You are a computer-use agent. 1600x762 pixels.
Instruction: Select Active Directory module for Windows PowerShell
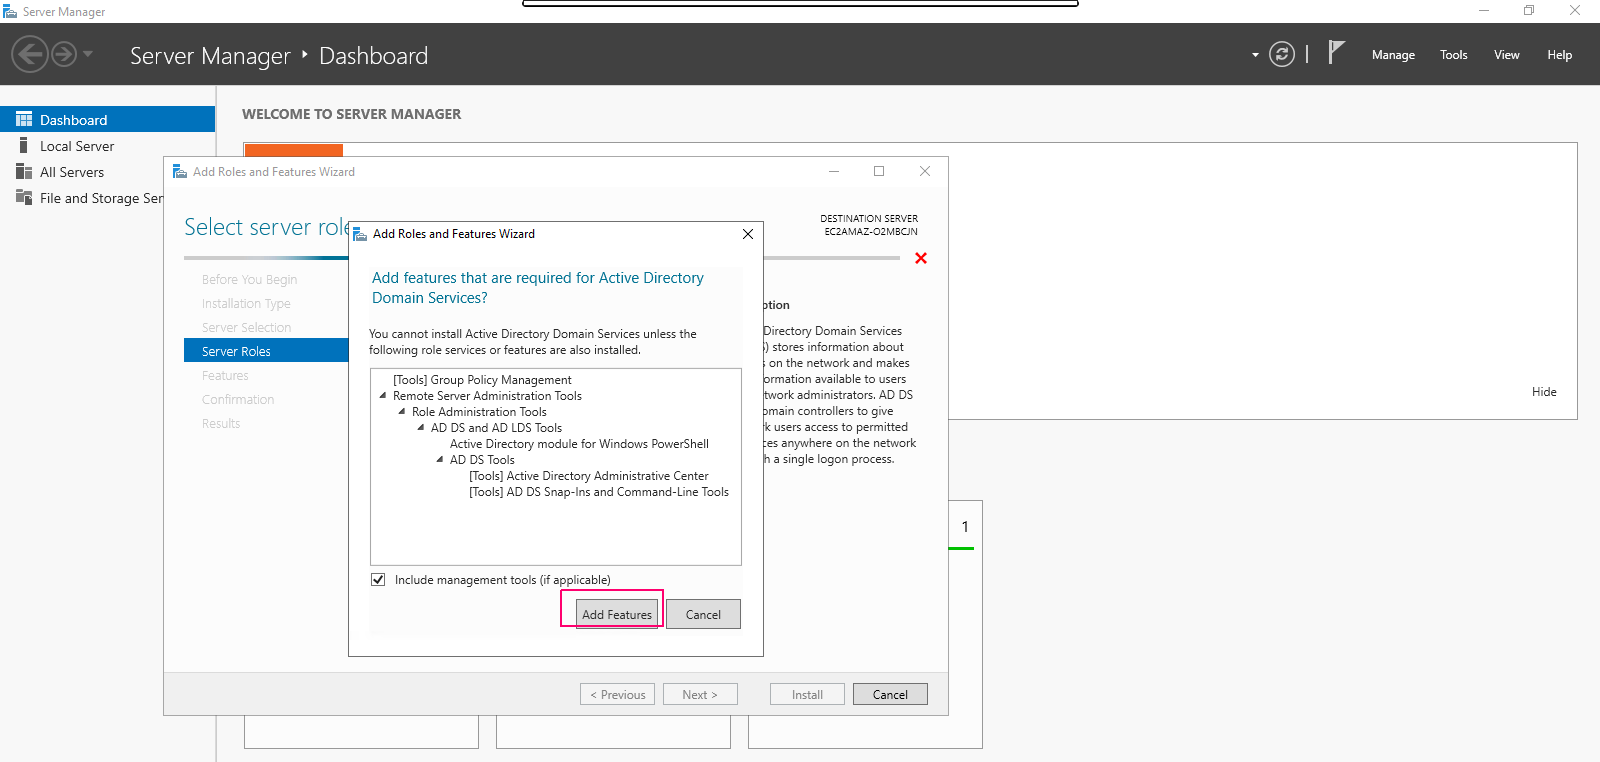coord(579,444)
